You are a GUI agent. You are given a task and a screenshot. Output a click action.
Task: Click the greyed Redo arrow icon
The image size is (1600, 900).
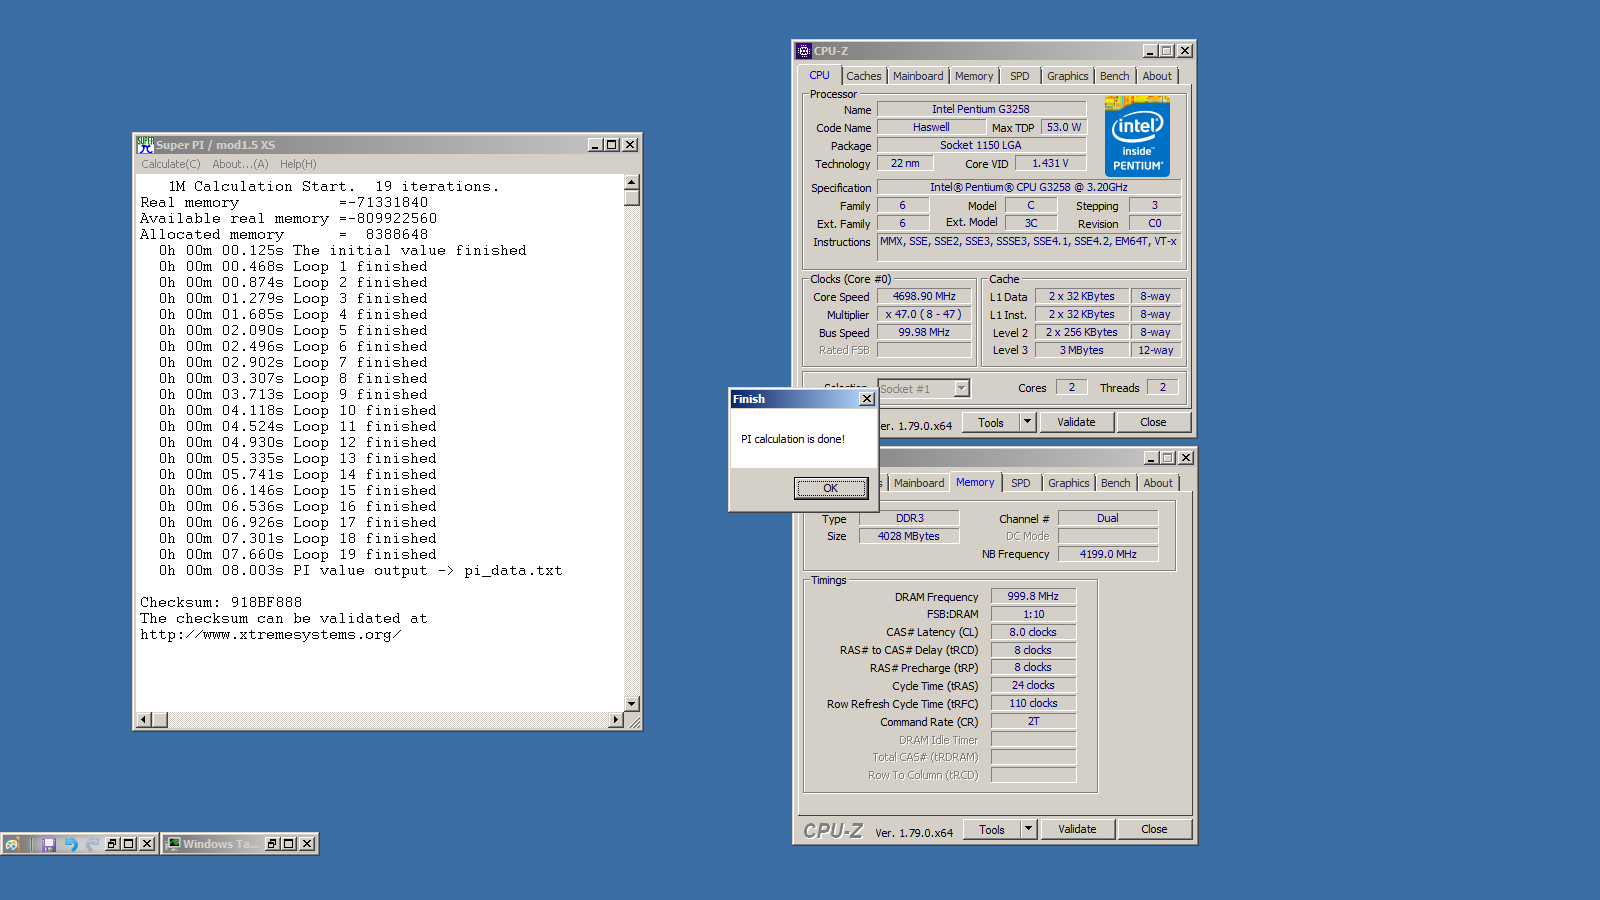tap(92, 844)
